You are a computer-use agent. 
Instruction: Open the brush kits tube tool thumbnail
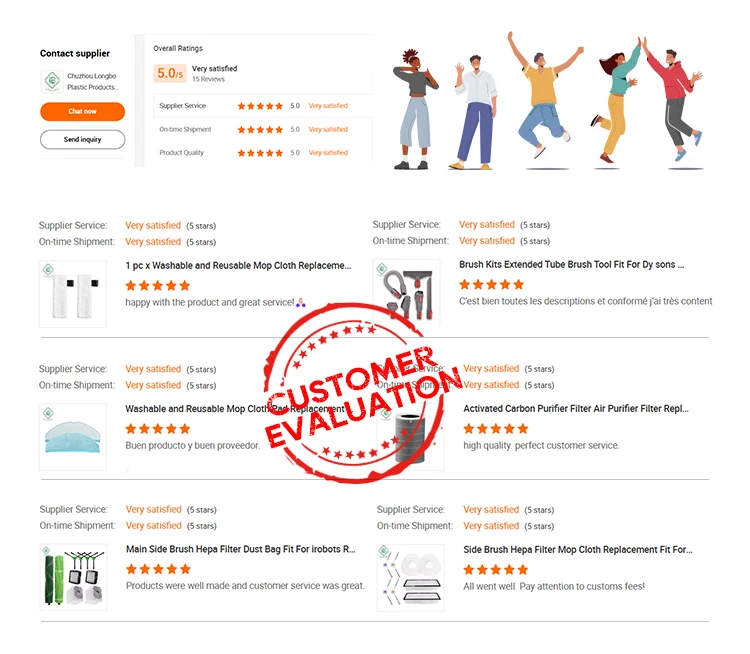pyautogui.click(x=406, y=292)
